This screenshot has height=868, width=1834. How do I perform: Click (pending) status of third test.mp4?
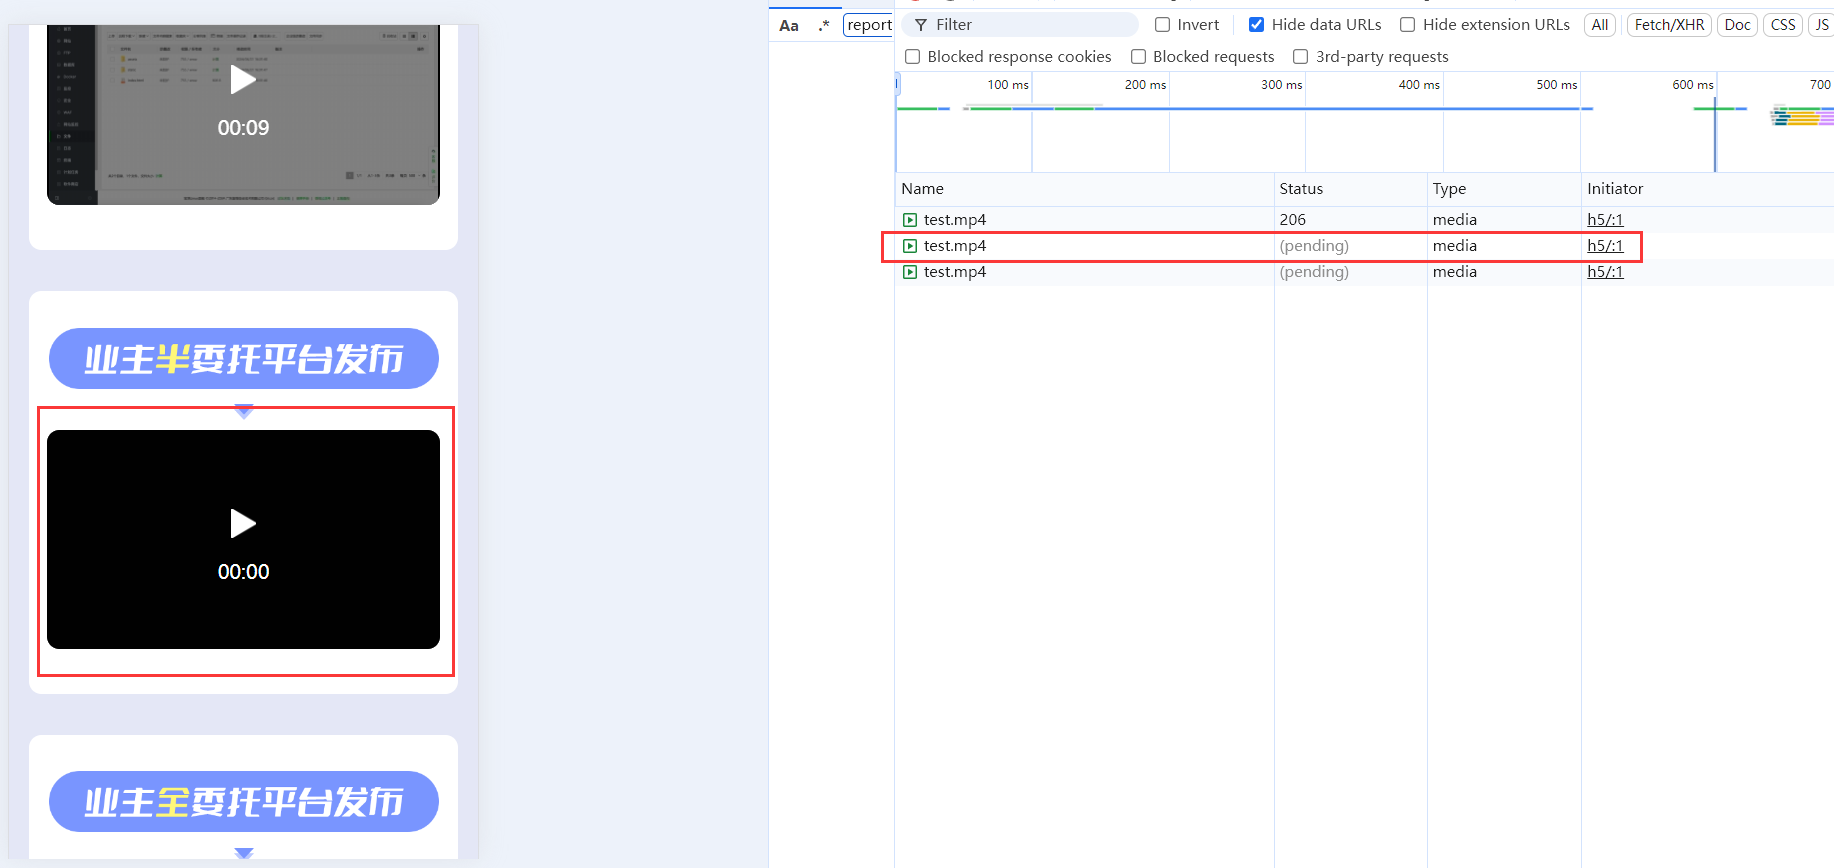[x=1314, y=272]
